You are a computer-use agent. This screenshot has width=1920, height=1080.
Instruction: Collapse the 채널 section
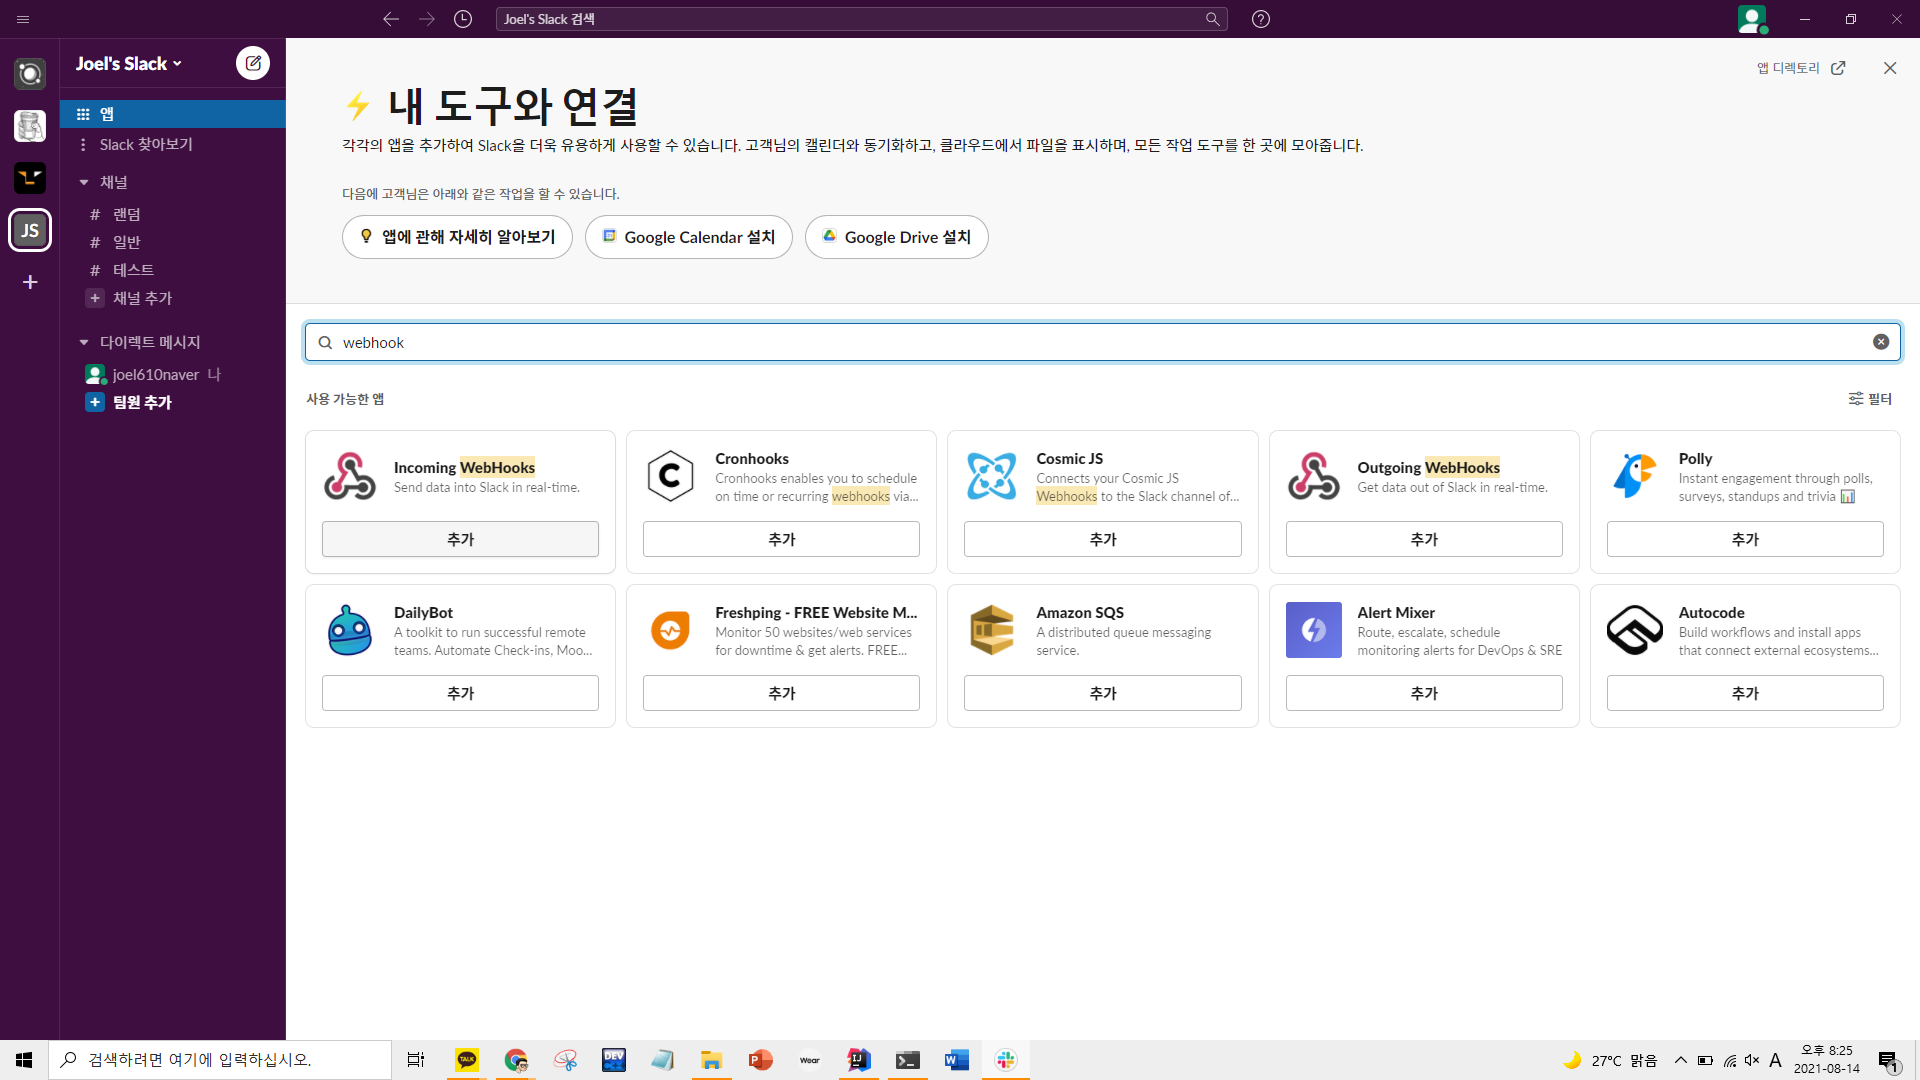[84, 182]
